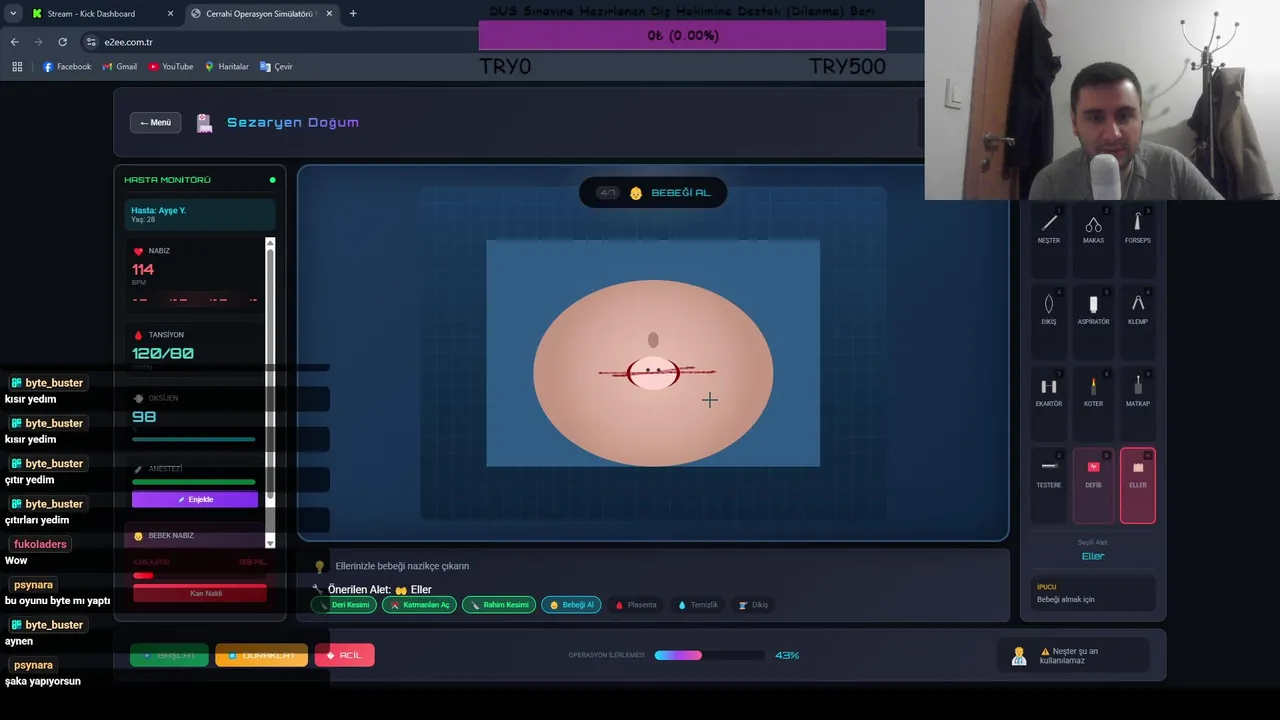Select the Dikiş step chip
Viewport: 1280px width, 720px height.
754,605
